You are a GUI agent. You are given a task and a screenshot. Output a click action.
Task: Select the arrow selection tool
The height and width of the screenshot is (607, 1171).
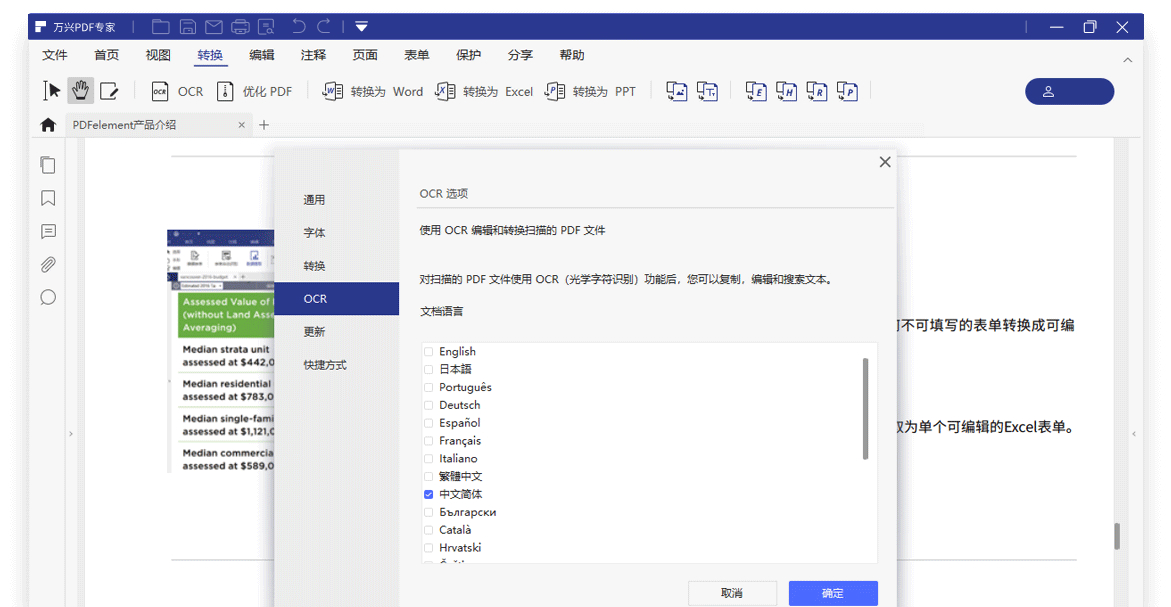(50, 90)
